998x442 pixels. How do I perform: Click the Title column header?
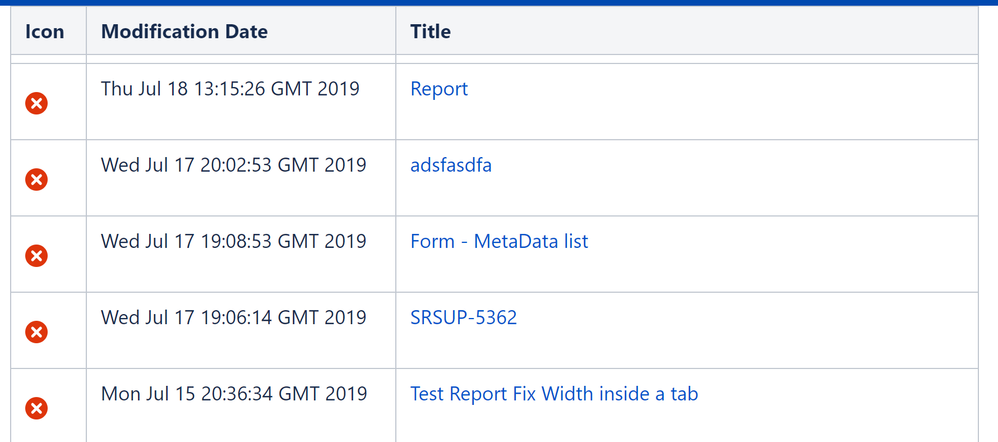click(x=430, y=31)
